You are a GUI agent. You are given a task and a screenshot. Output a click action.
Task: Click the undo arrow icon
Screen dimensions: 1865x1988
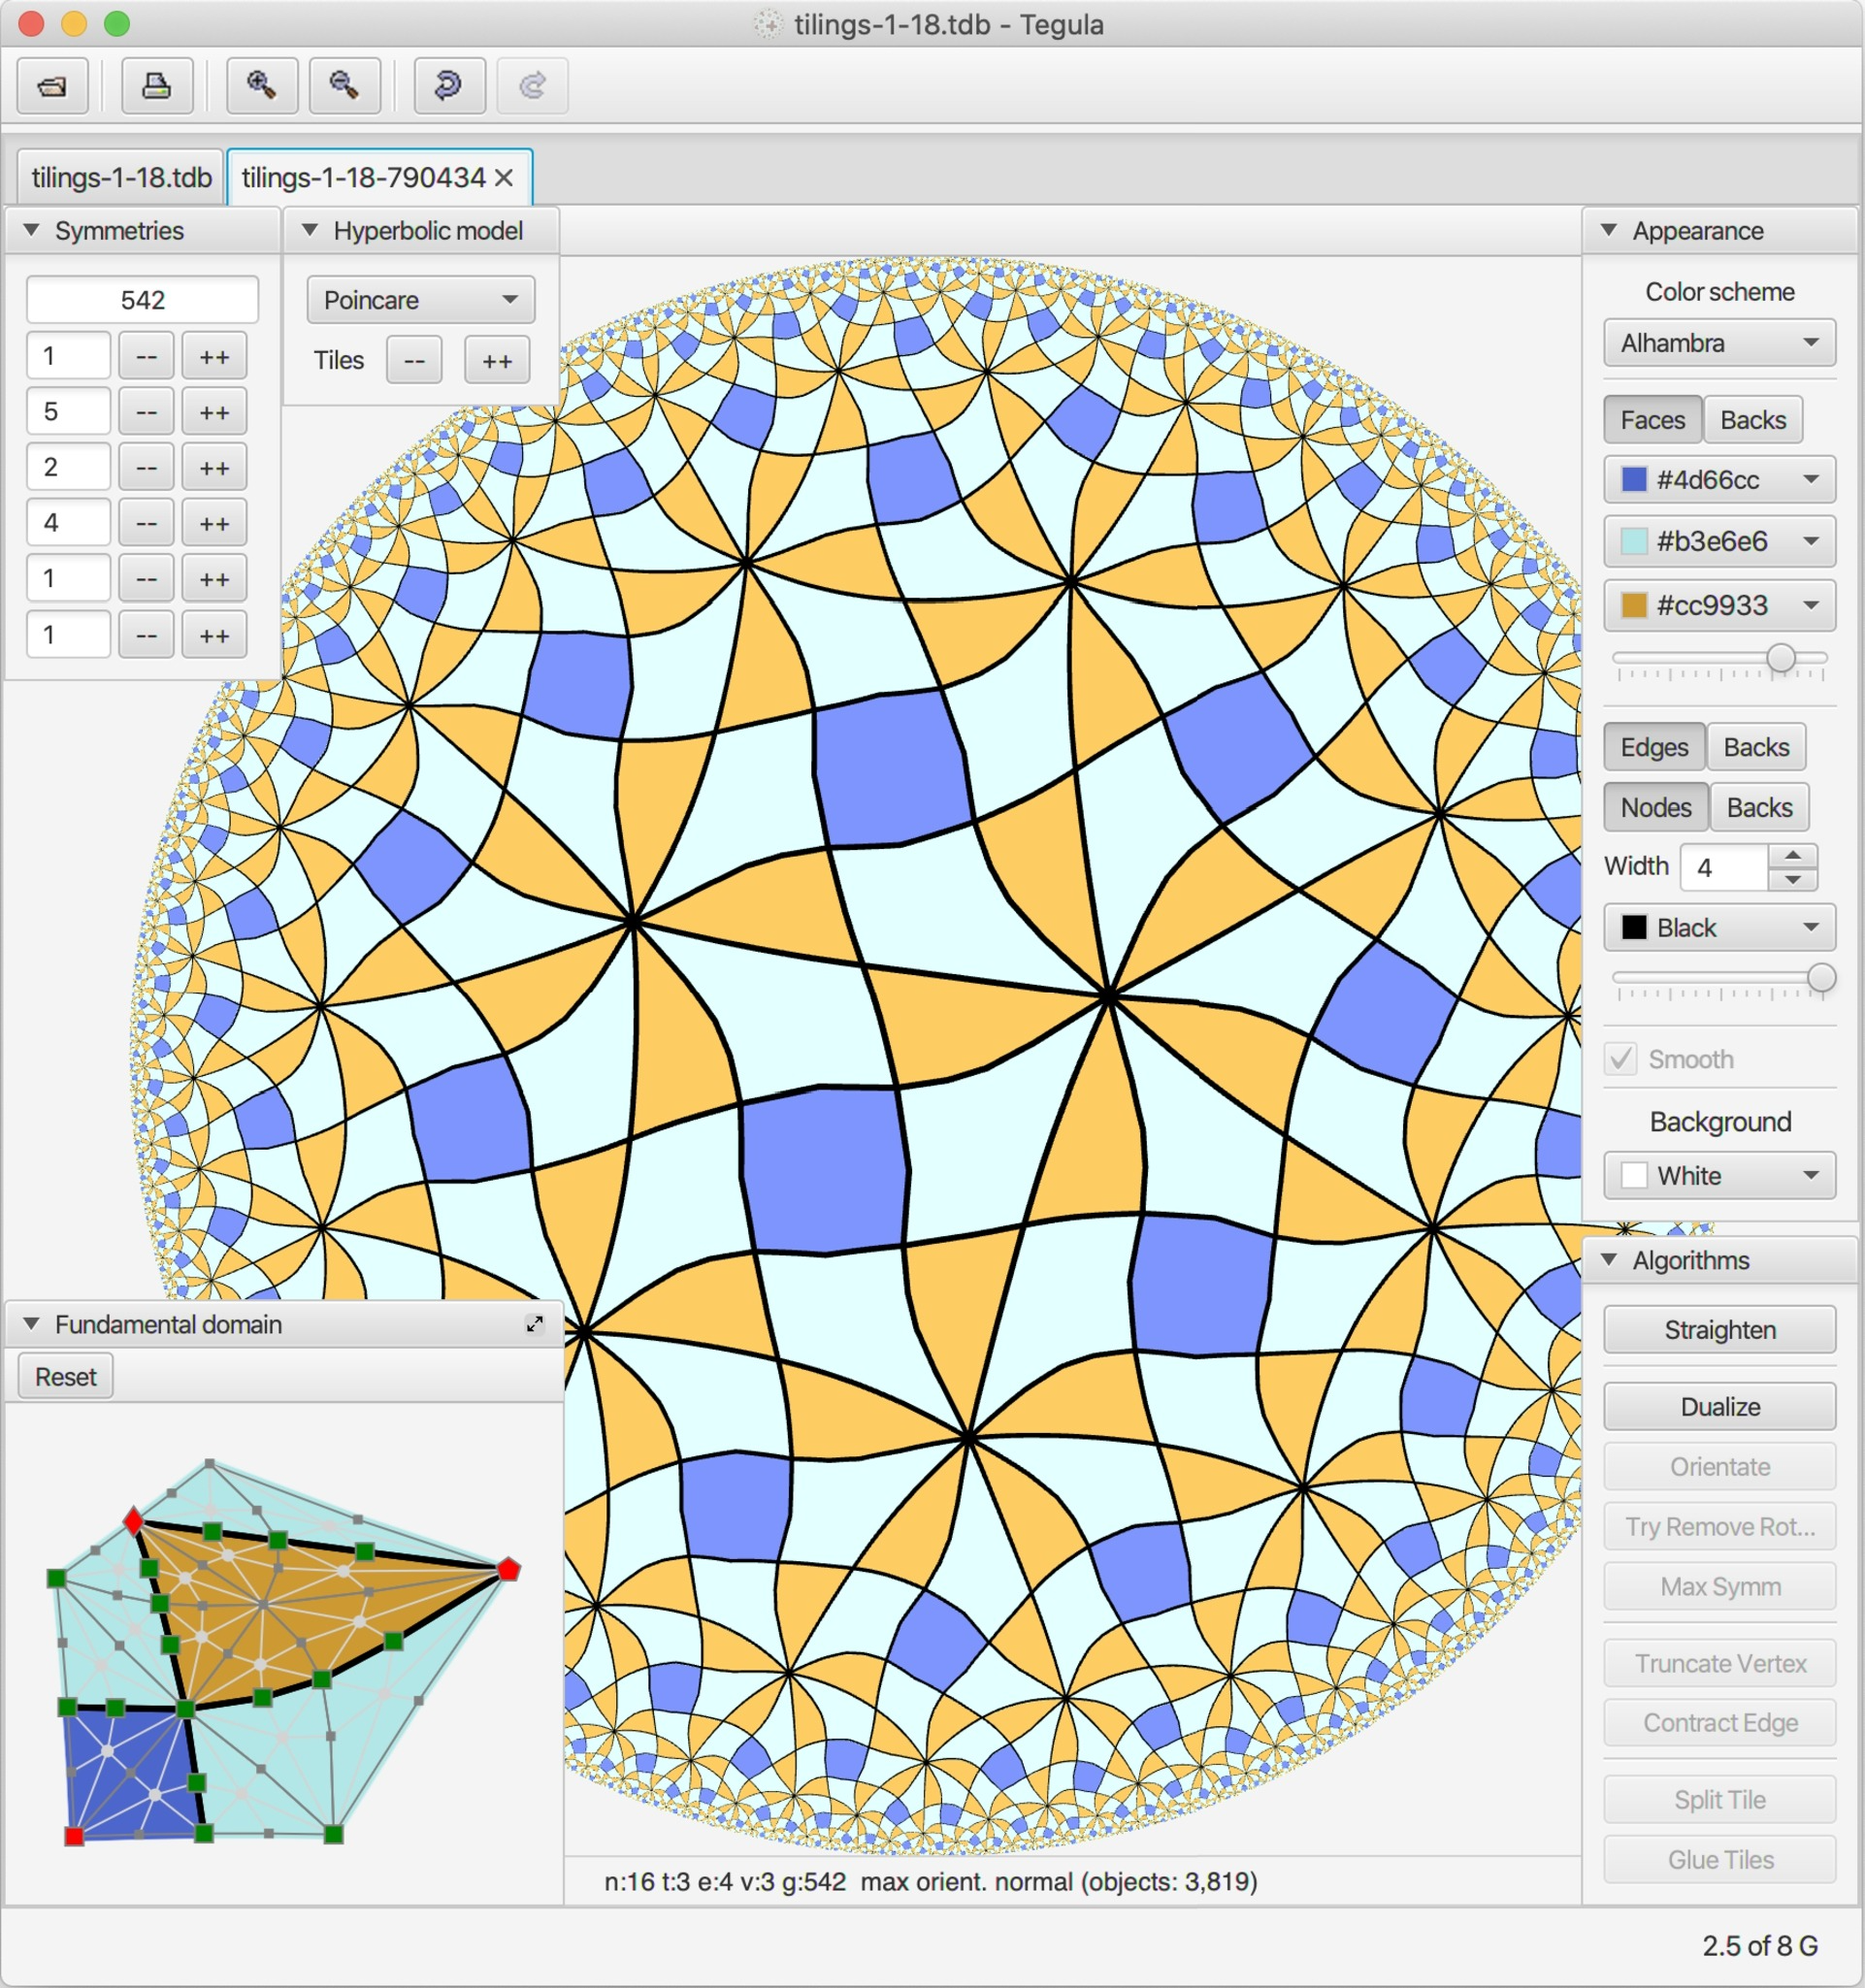click(449, 86)
